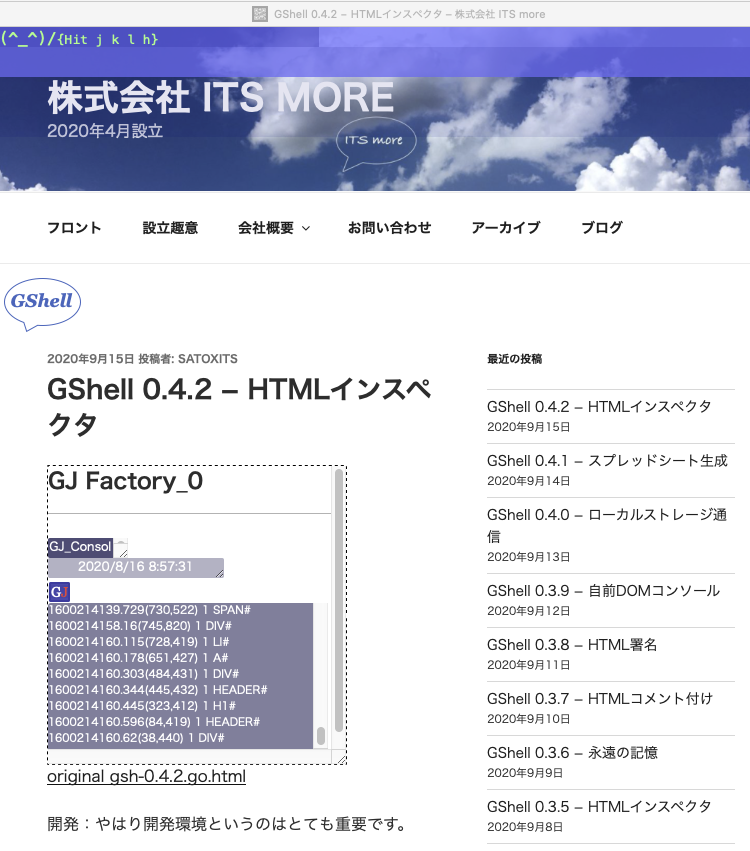This screenshot has width=750, height=851.
Task: Open original gsh-0.4.2.go.html link
Action: (146, 777)
